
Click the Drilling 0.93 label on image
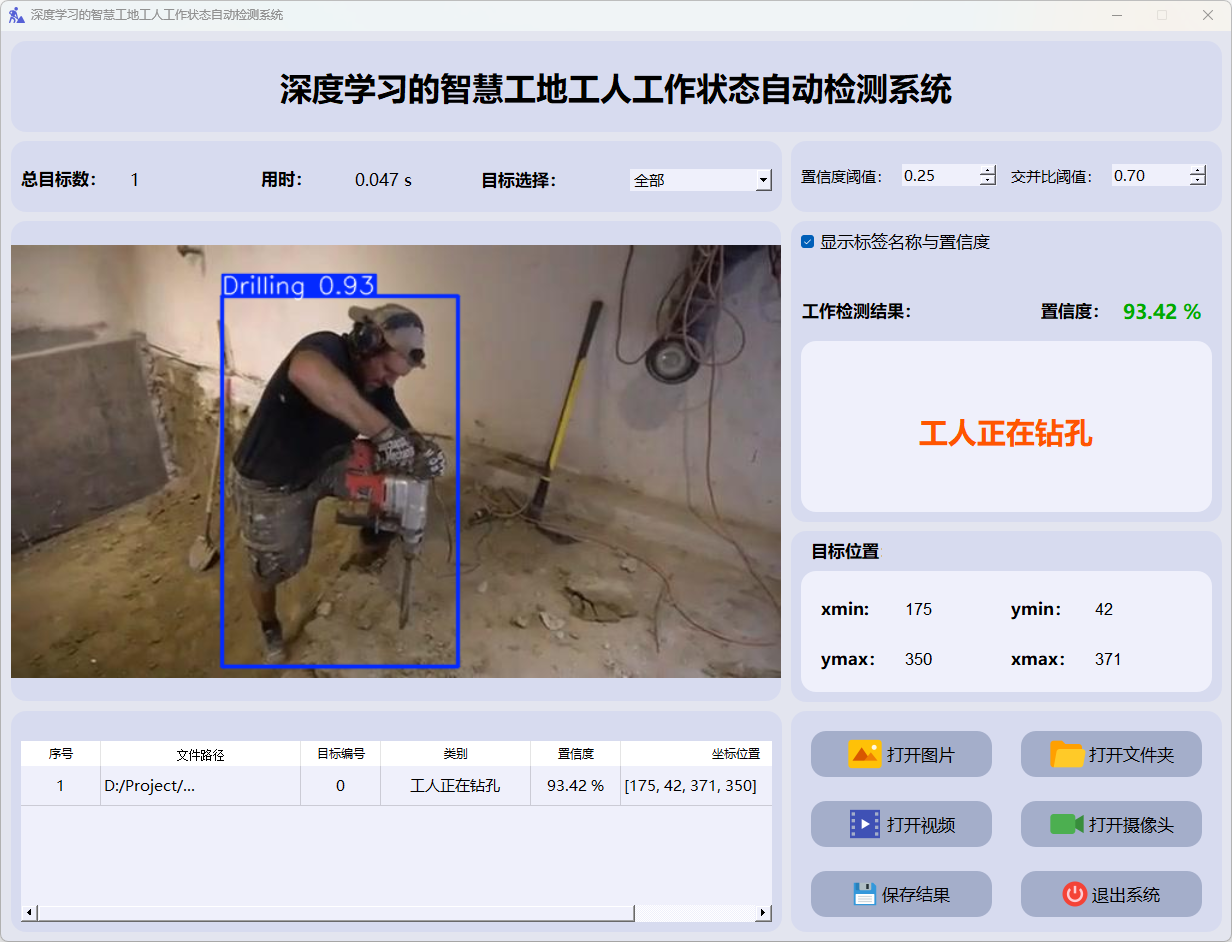tap(298, 286)
